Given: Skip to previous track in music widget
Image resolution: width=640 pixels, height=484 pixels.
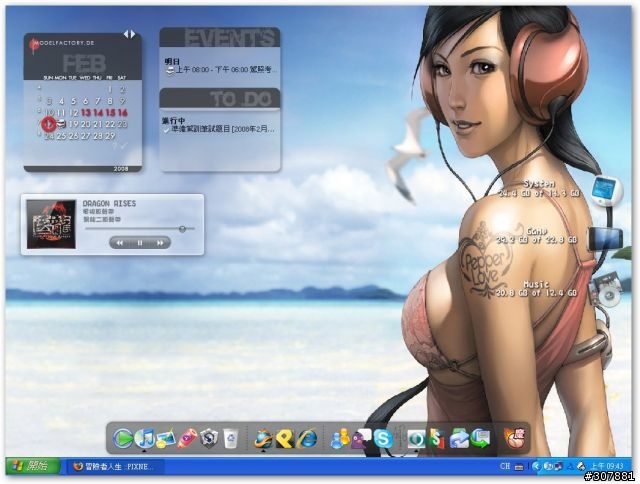Looking at the screenshot, I should [x=120, y=243].
